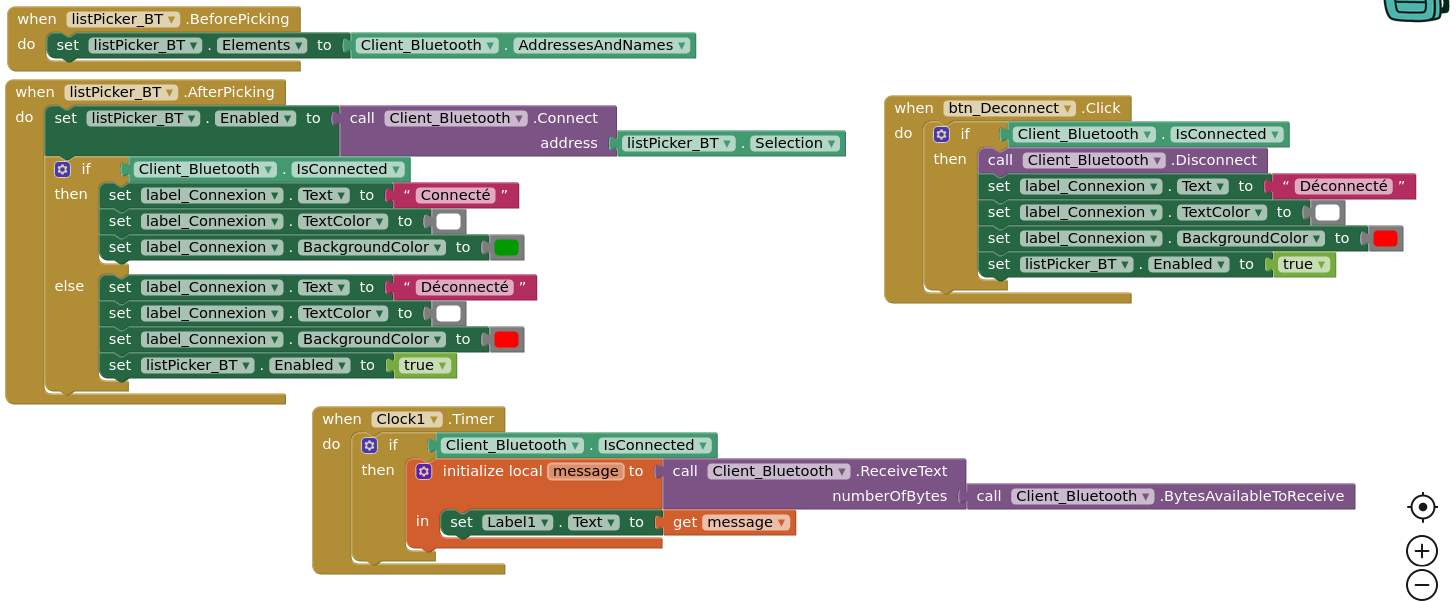Image resolution: width=1456 pixels, height=602 pixels.
Task: Click the crosshair icon to recenter the workspace
Action: coord(1422,508)
